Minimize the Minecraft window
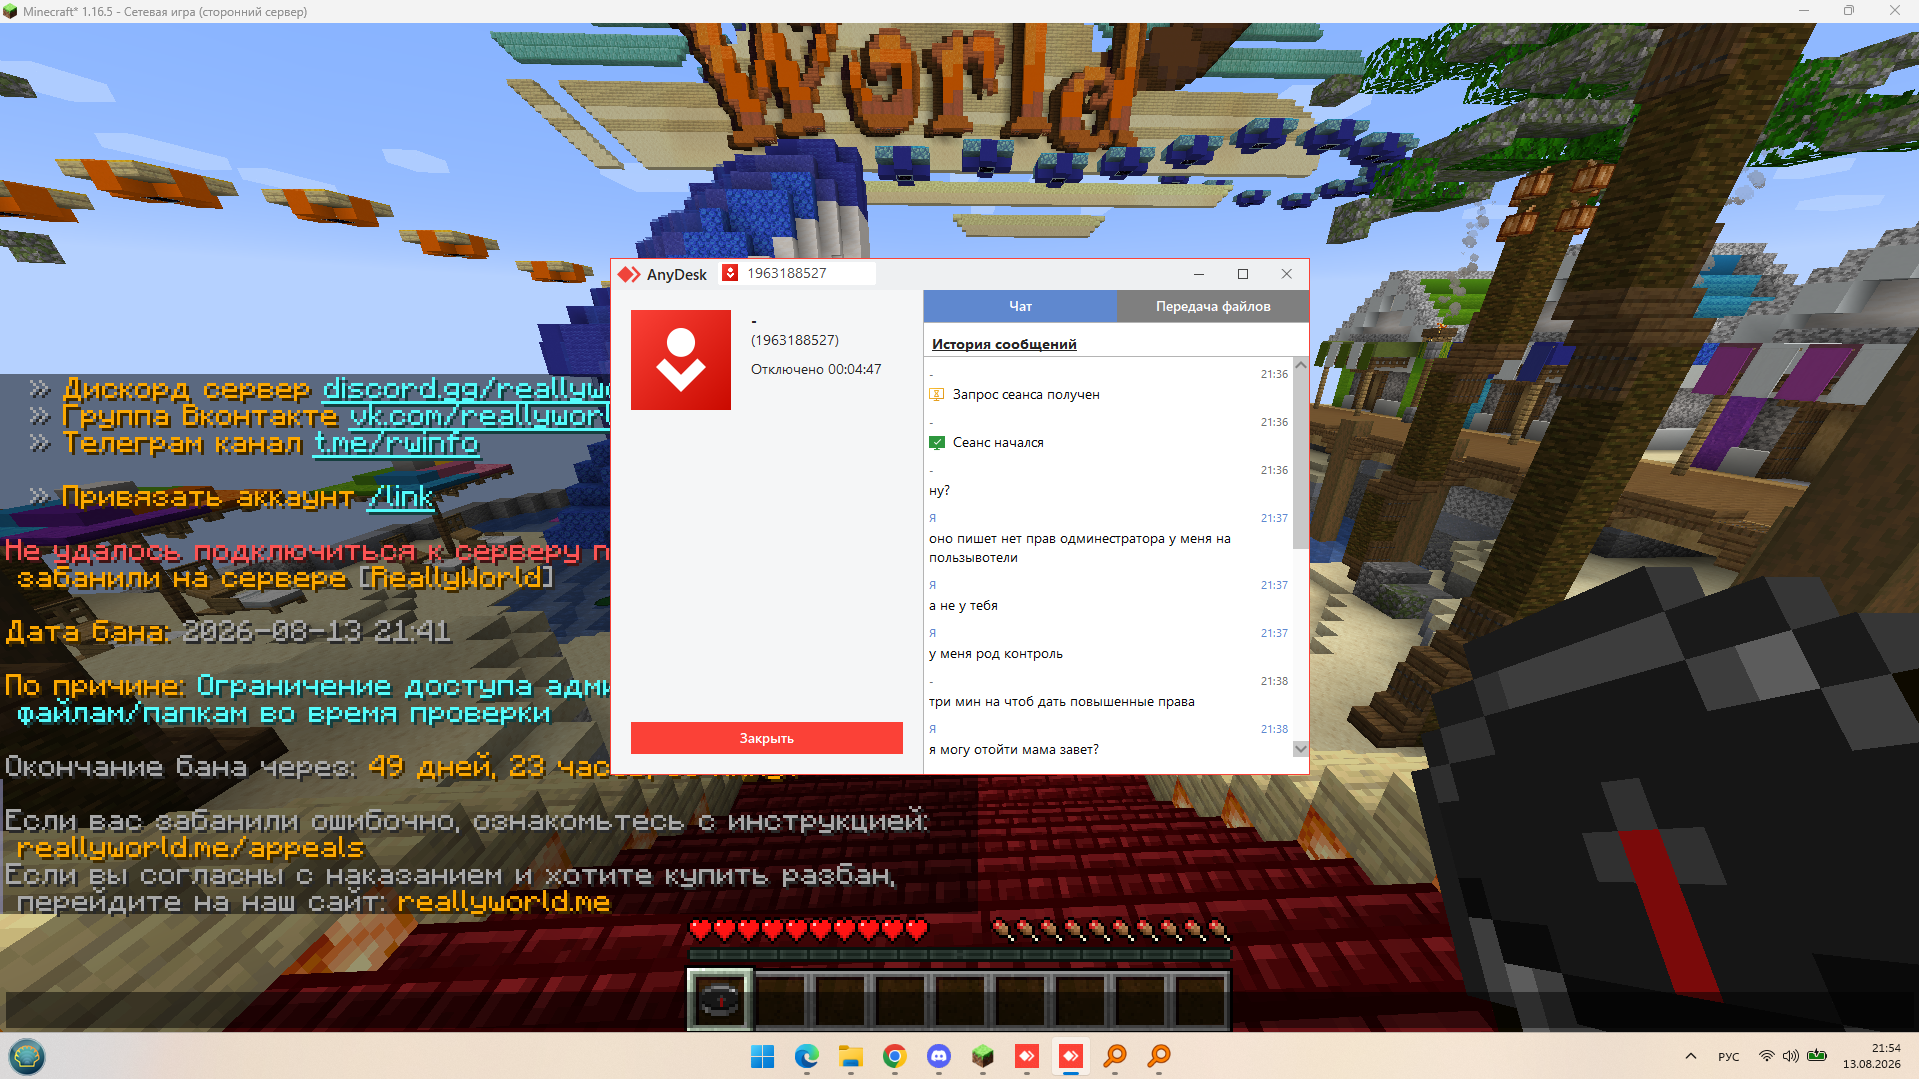 click(x=1804, y=11)
